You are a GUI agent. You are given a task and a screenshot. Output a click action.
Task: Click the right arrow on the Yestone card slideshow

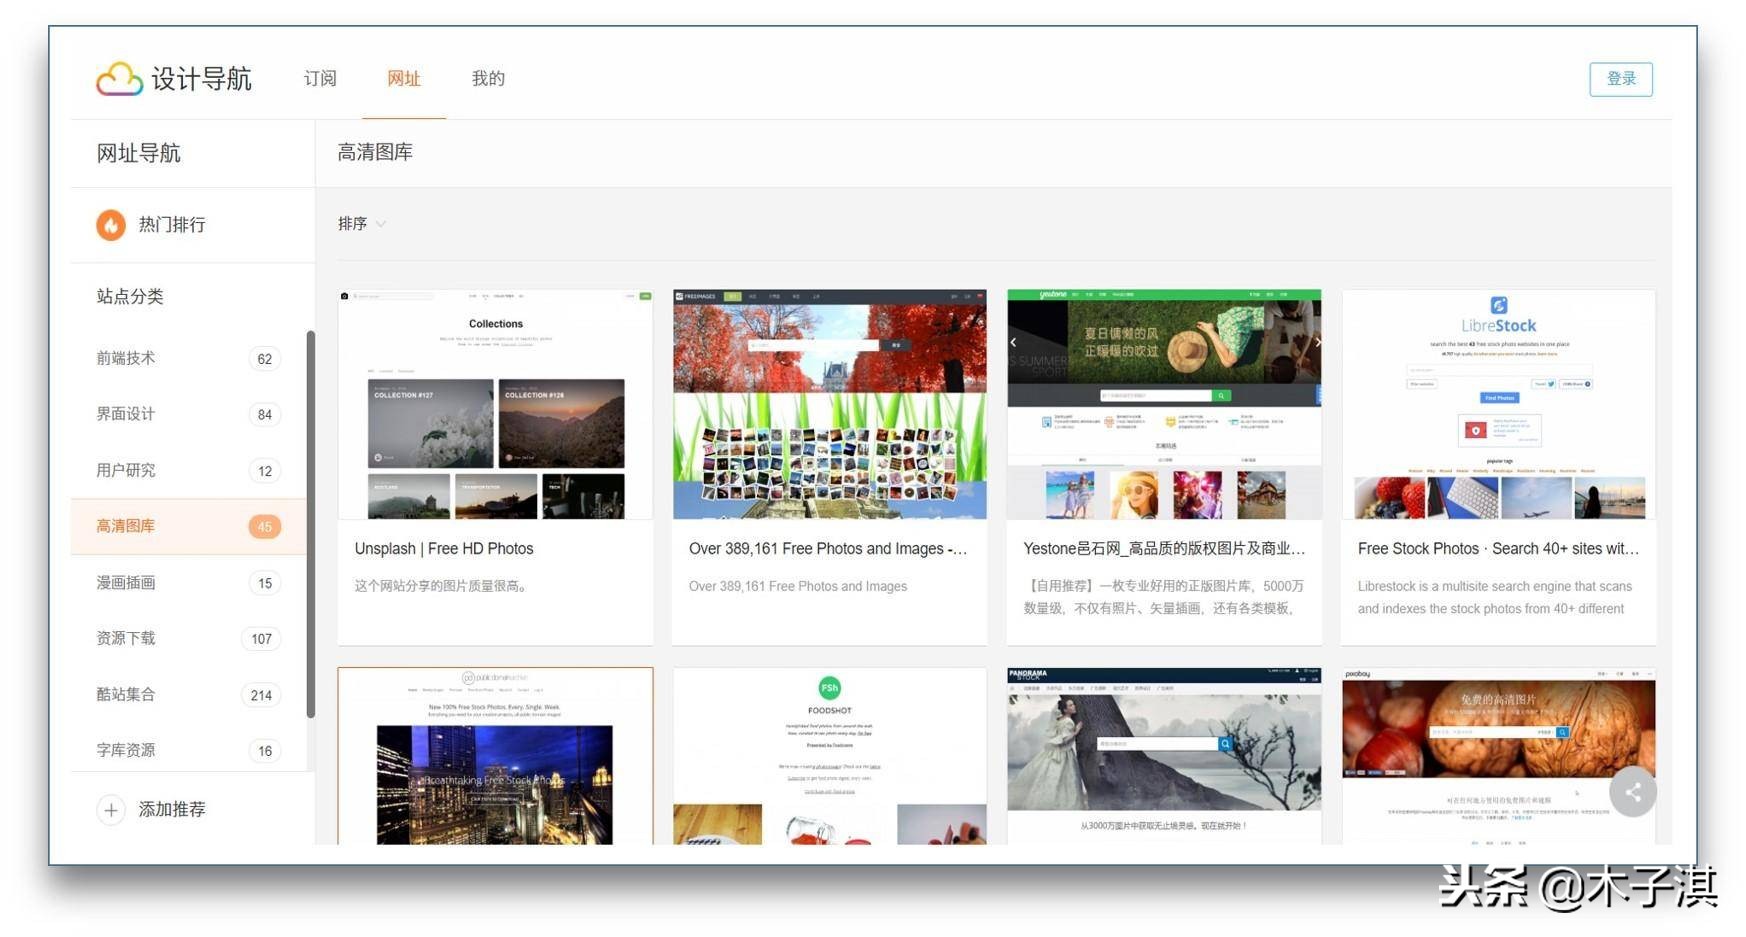click(1317, 342)
